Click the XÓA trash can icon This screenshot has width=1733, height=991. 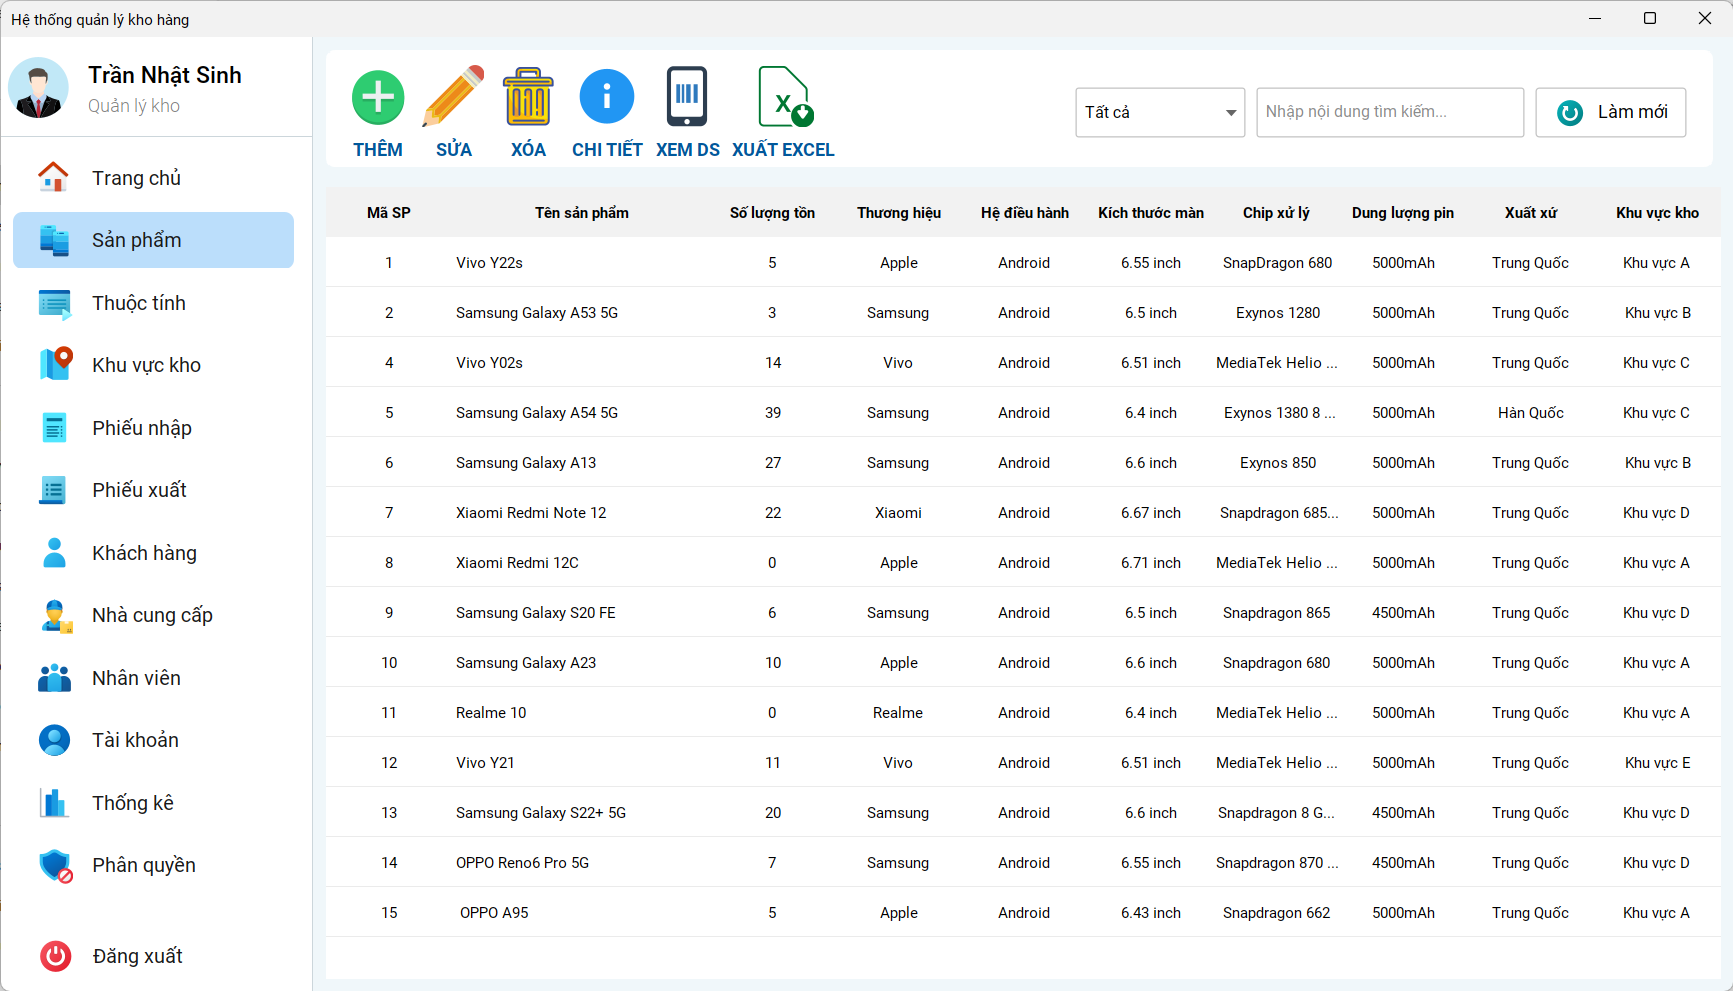(x=528, y=96)
